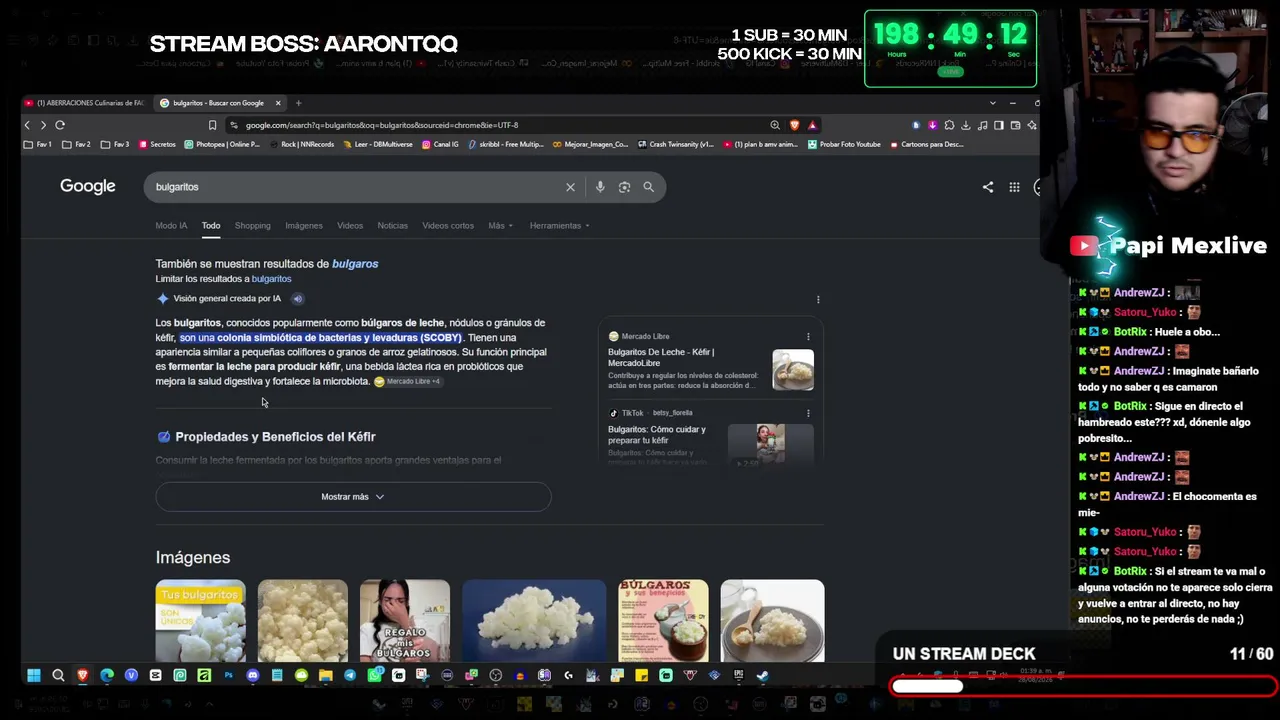
Task: Close the bulgaritos Google tab
Action: (x=278, y=103)
